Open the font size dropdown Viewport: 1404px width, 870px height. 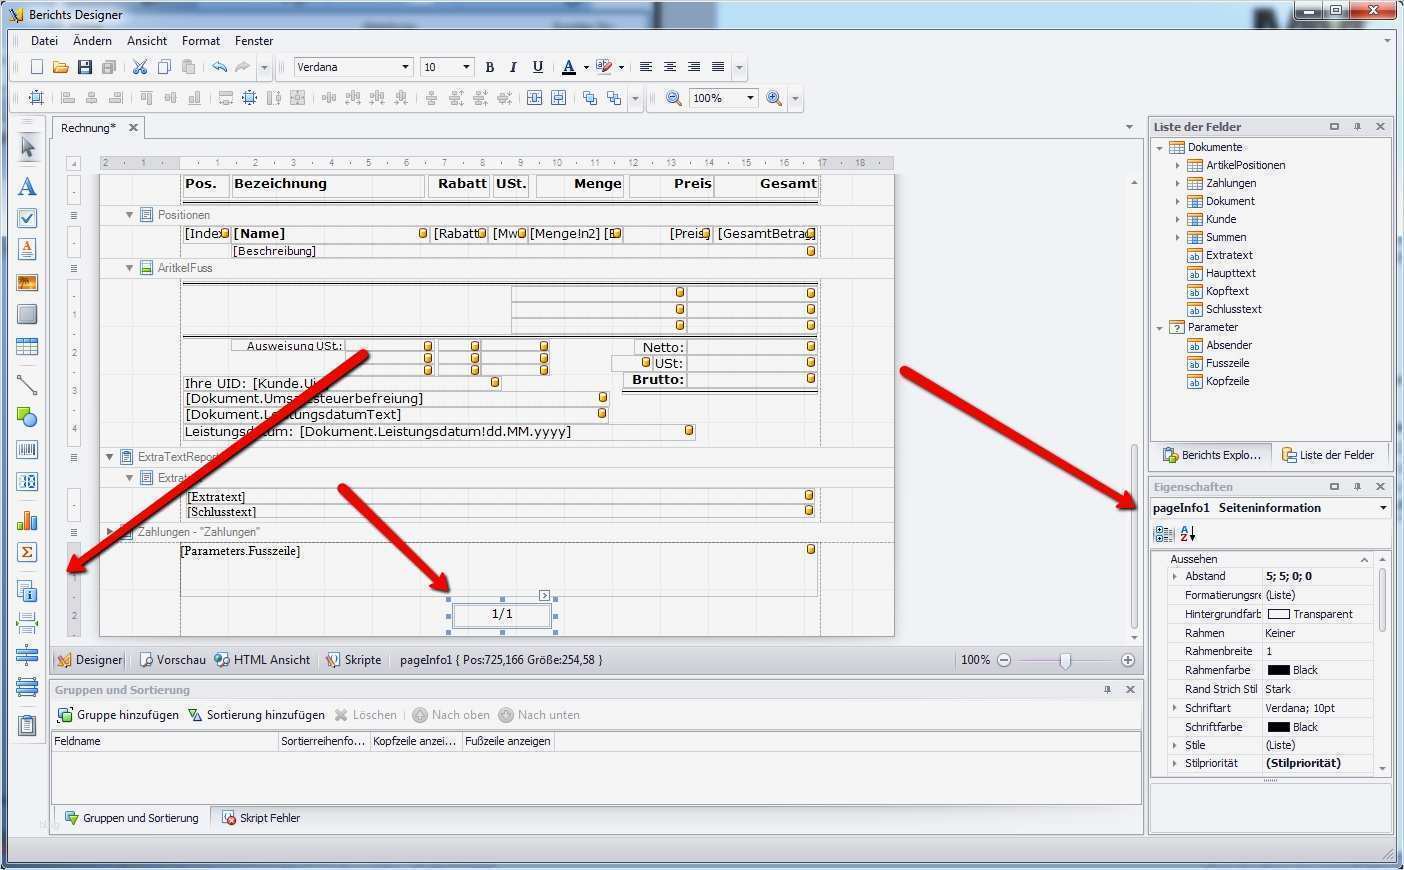(466, 67)
